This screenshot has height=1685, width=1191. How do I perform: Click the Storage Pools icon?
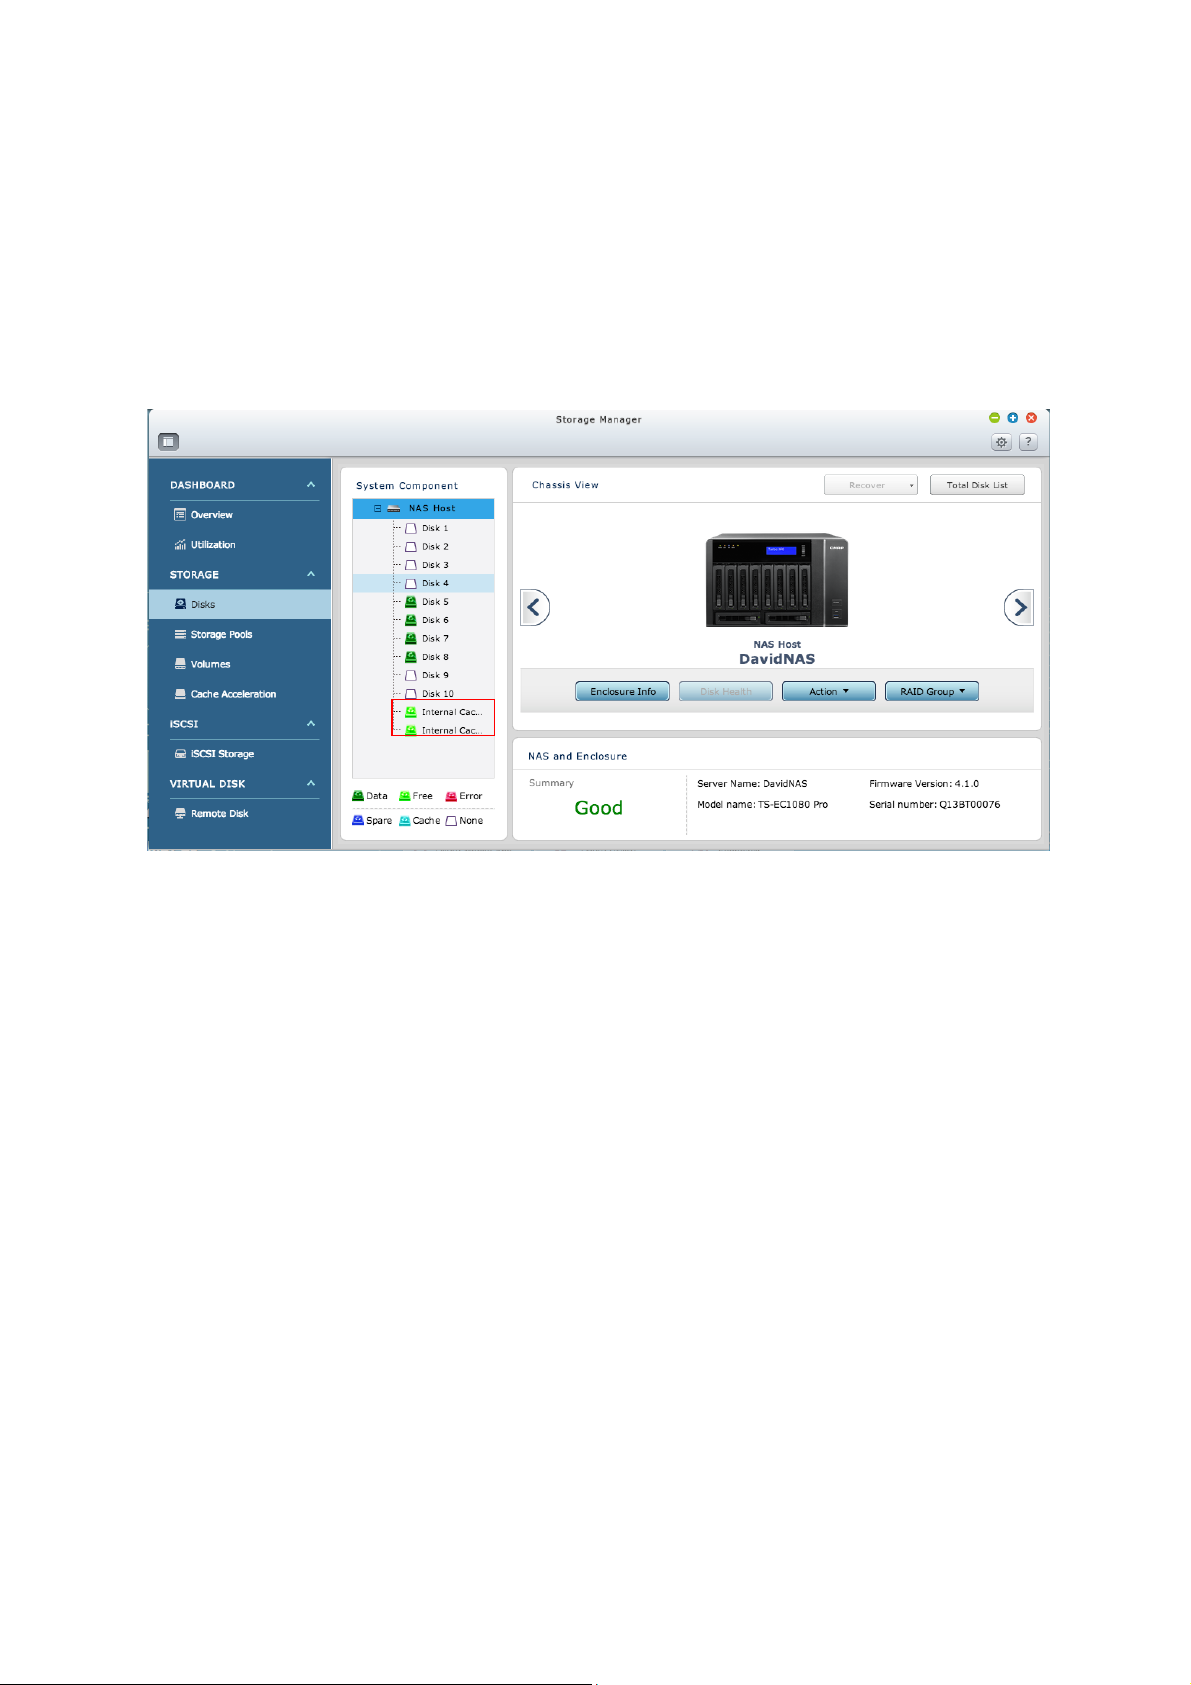coord(180,634)
